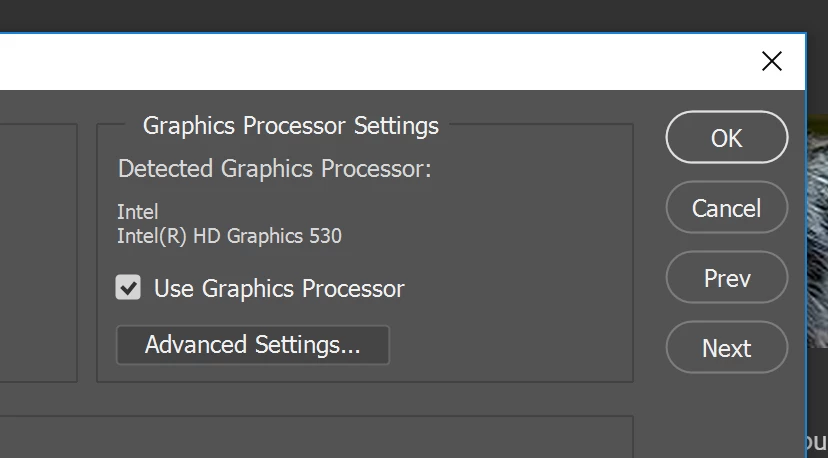Click empty space right of Advanced Settings button
This screenshot has width=828, height=458.
click(510, 345)
